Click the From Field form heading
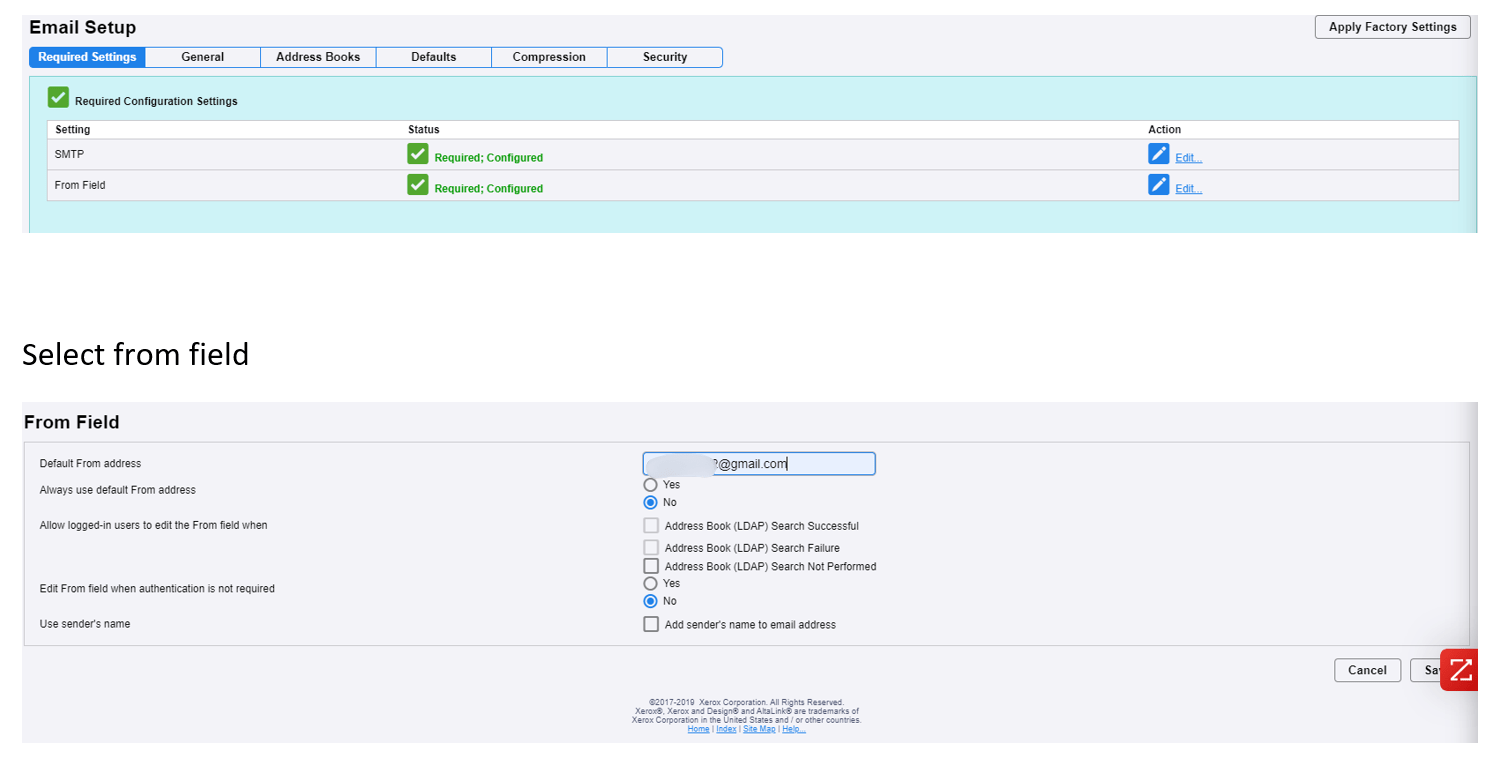Viewport: 1486px width, 775px height. [72, 422]
